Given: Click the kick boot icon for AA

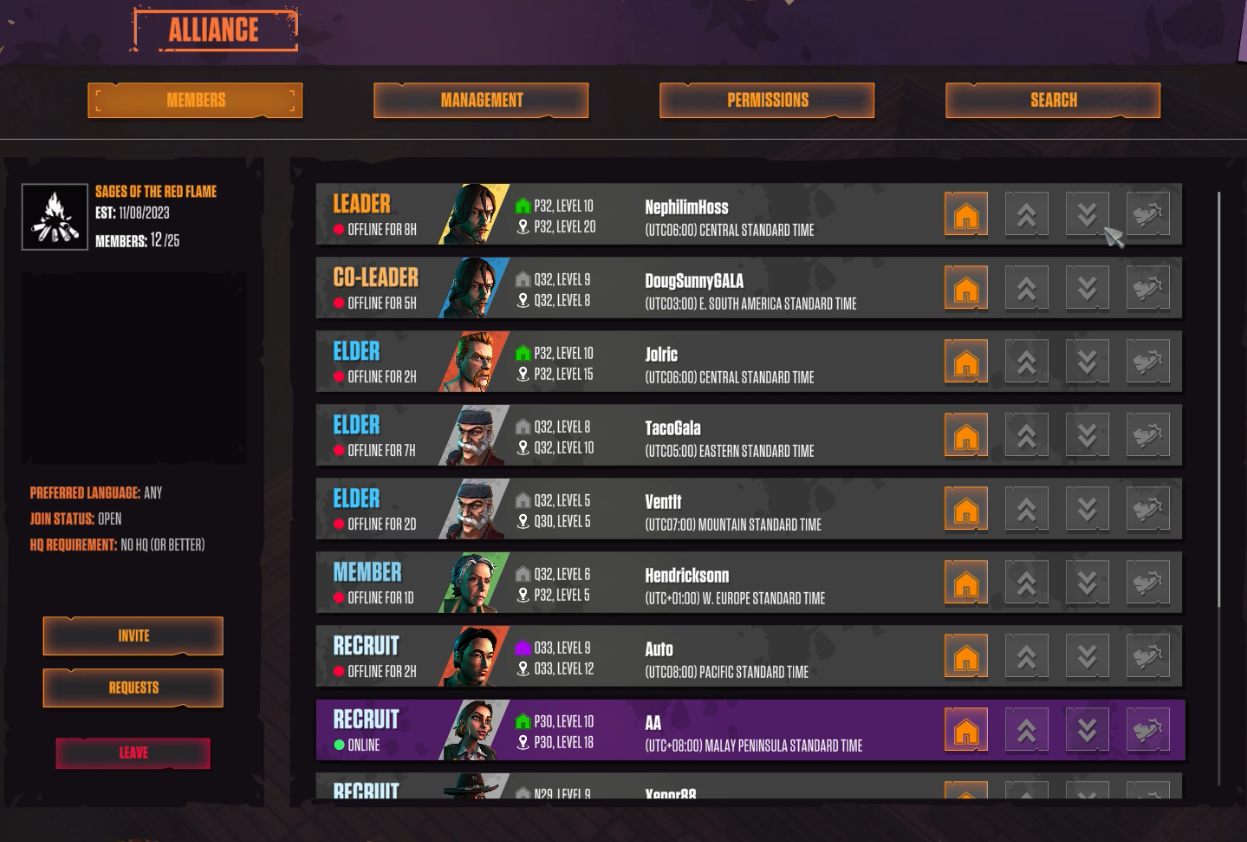Looking at the screenshot, I should (x=1148, y=729).
